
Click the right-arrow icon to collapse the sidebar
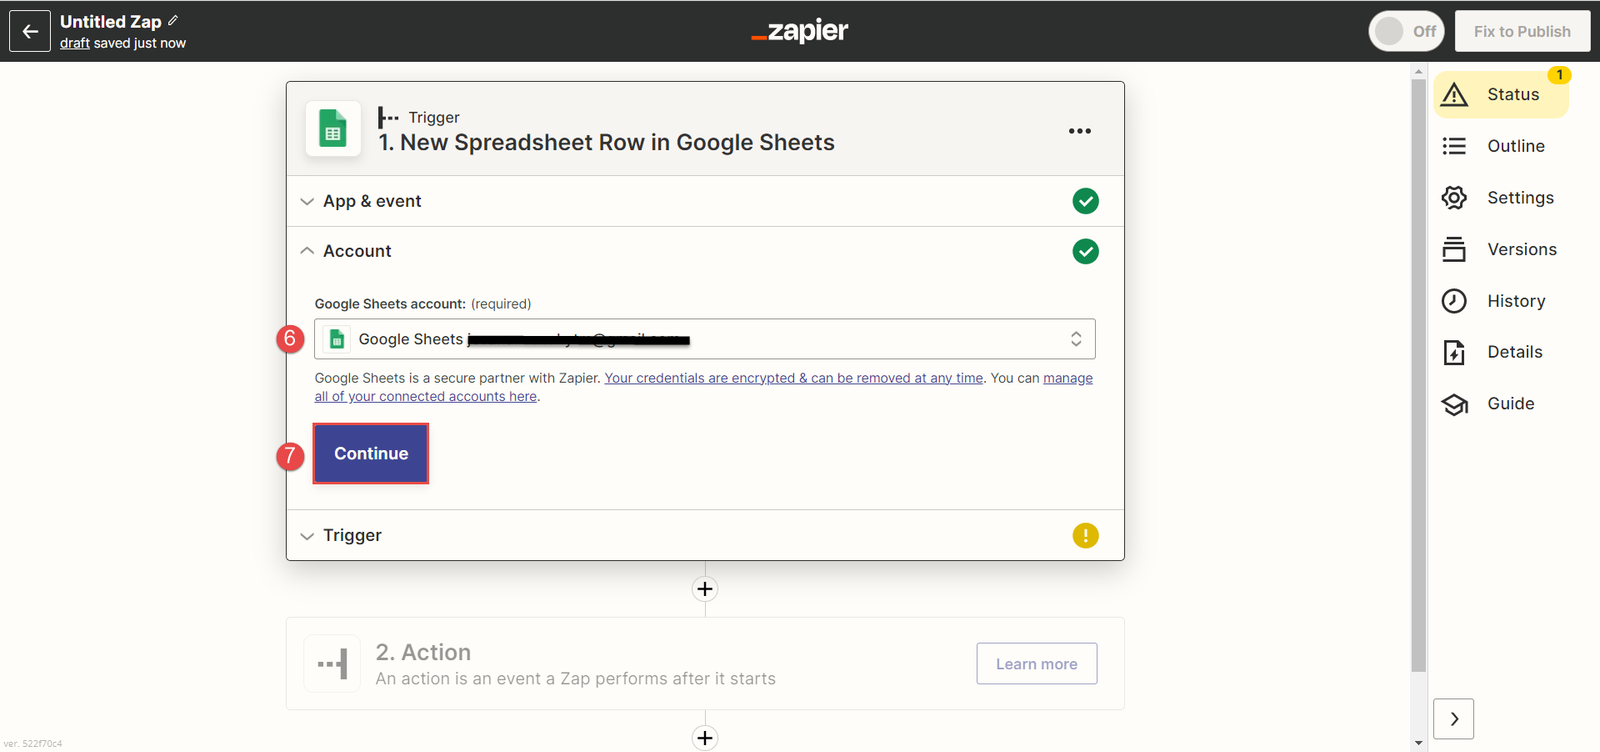(1454, 719)
